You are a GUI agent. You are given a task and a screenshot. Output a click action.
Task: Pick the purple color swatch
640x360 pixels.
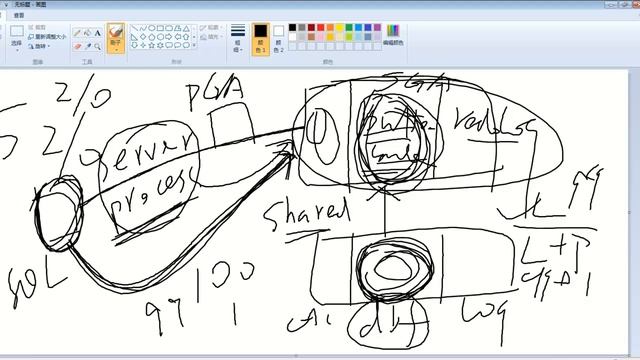(x=377, y=27)
